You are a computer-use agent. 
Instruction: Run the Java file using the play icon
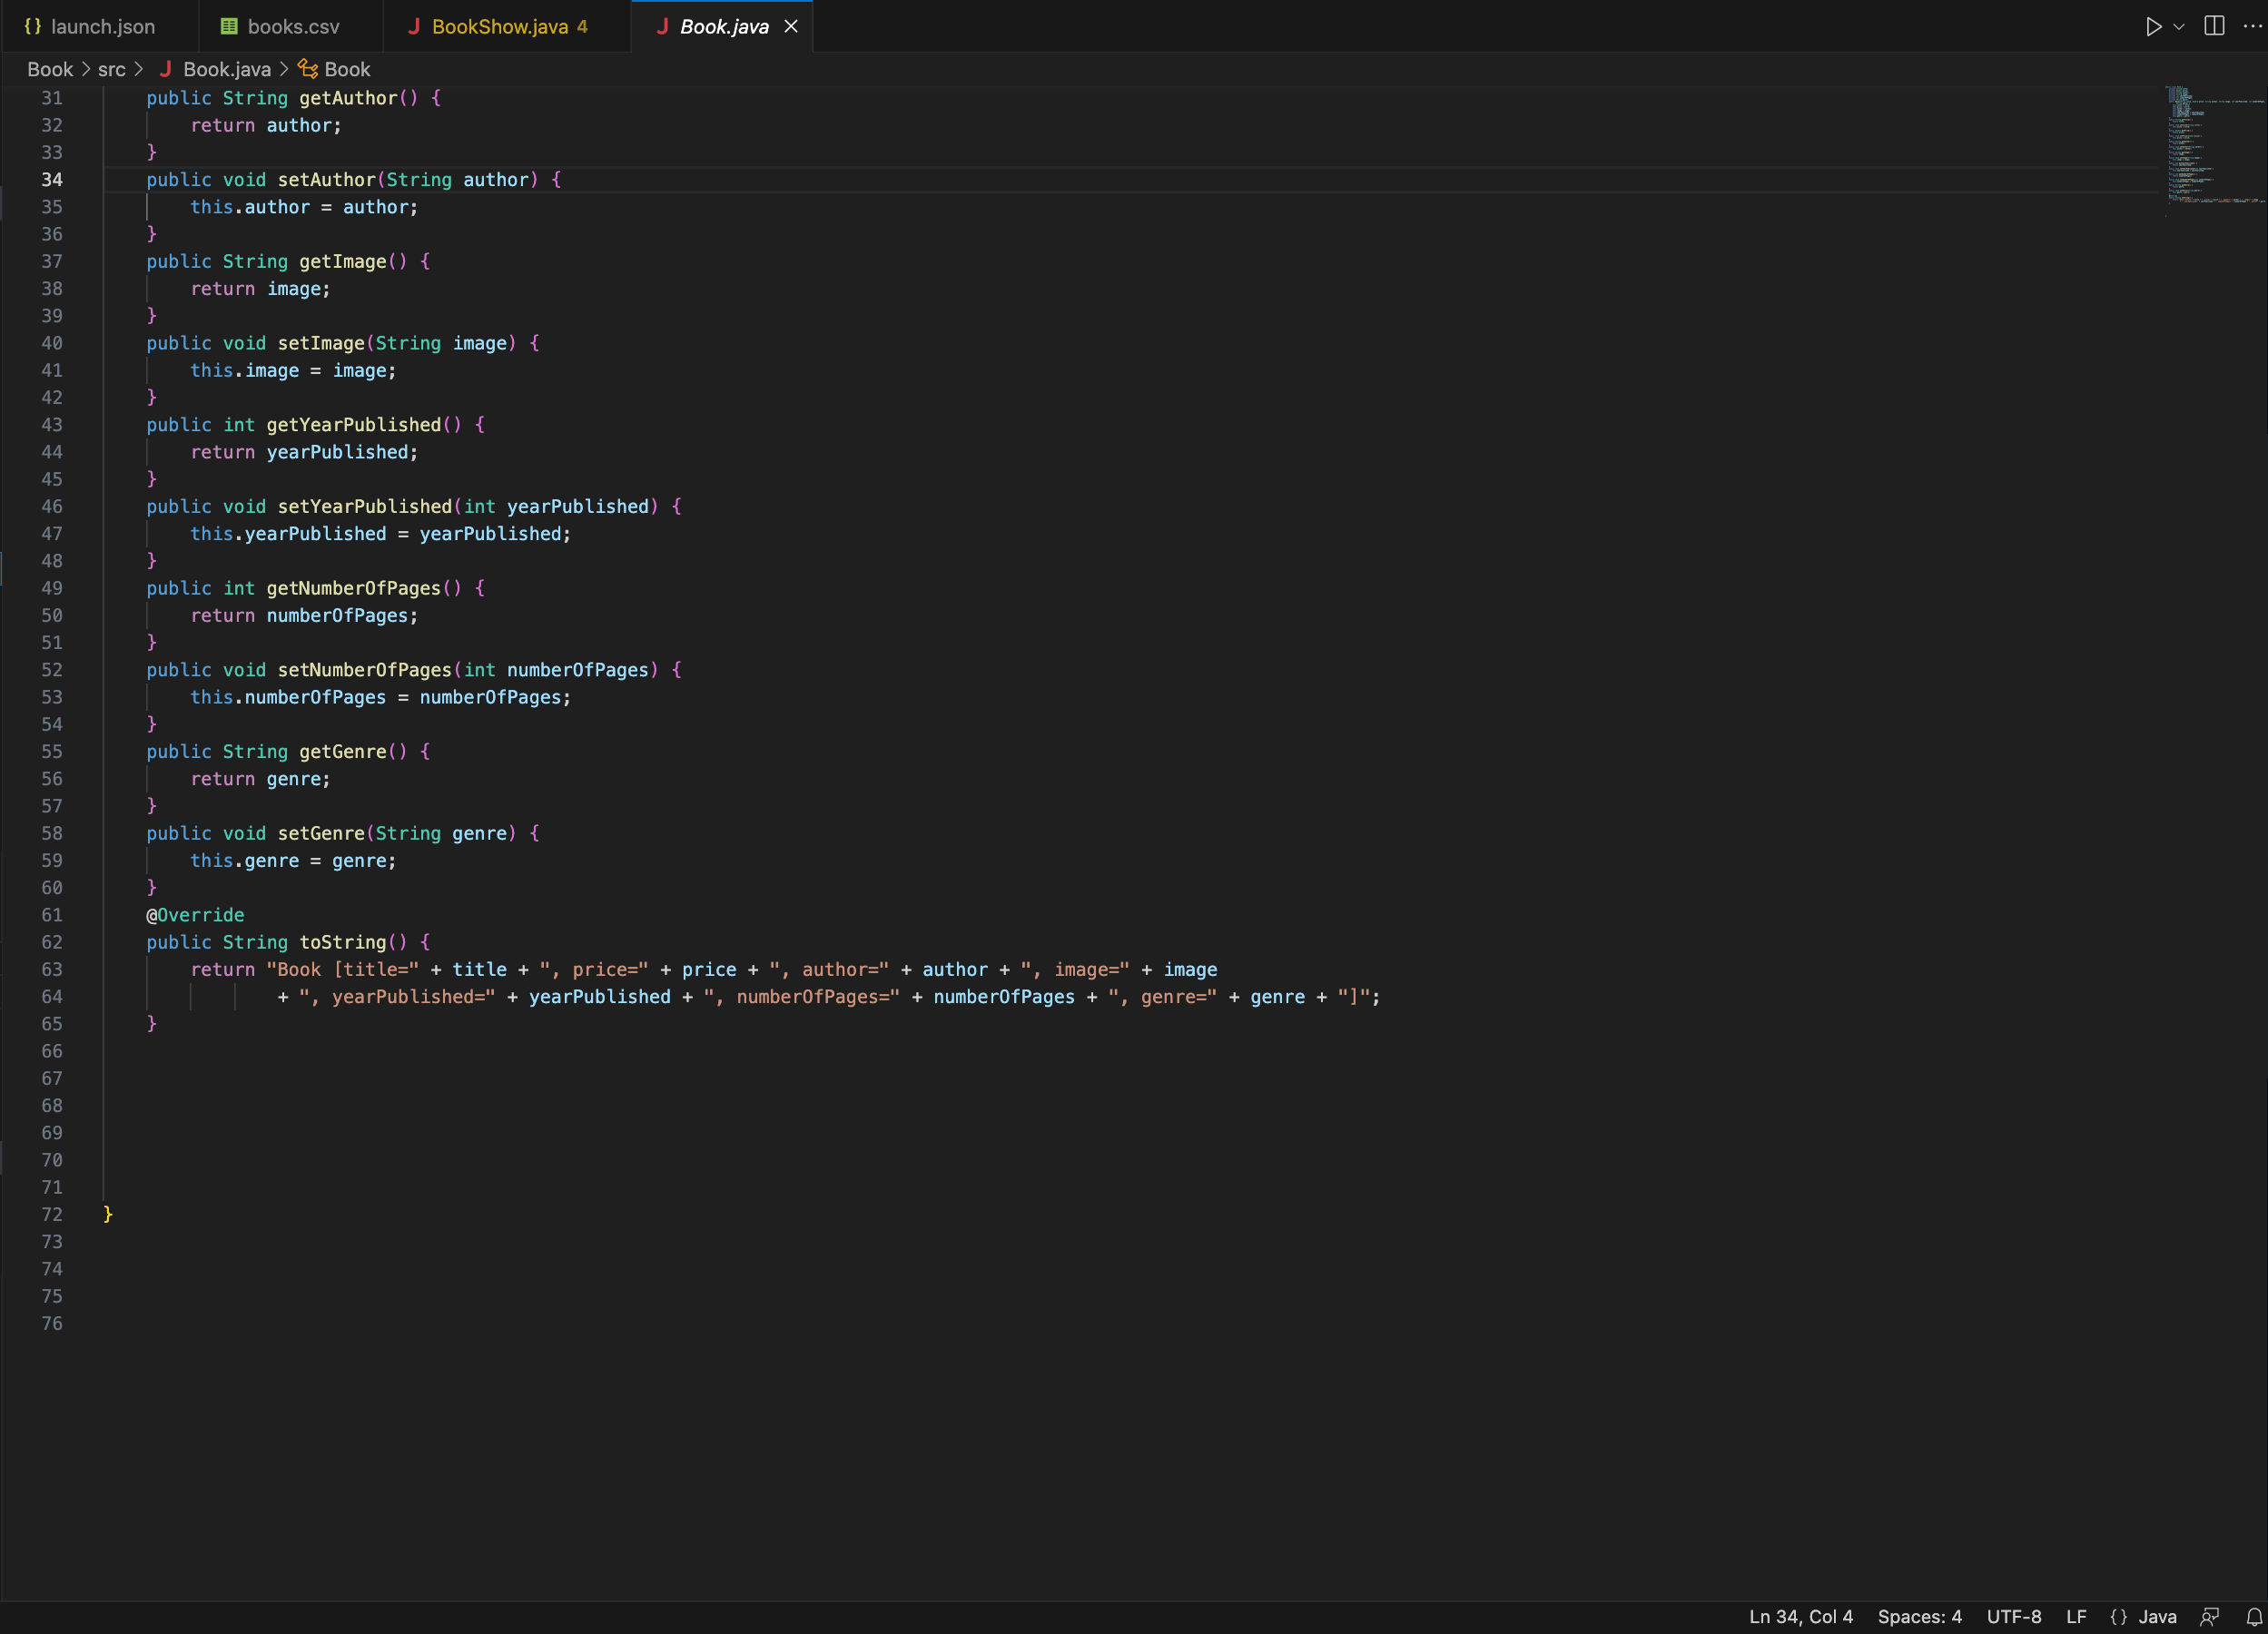tap(2154, 26)
